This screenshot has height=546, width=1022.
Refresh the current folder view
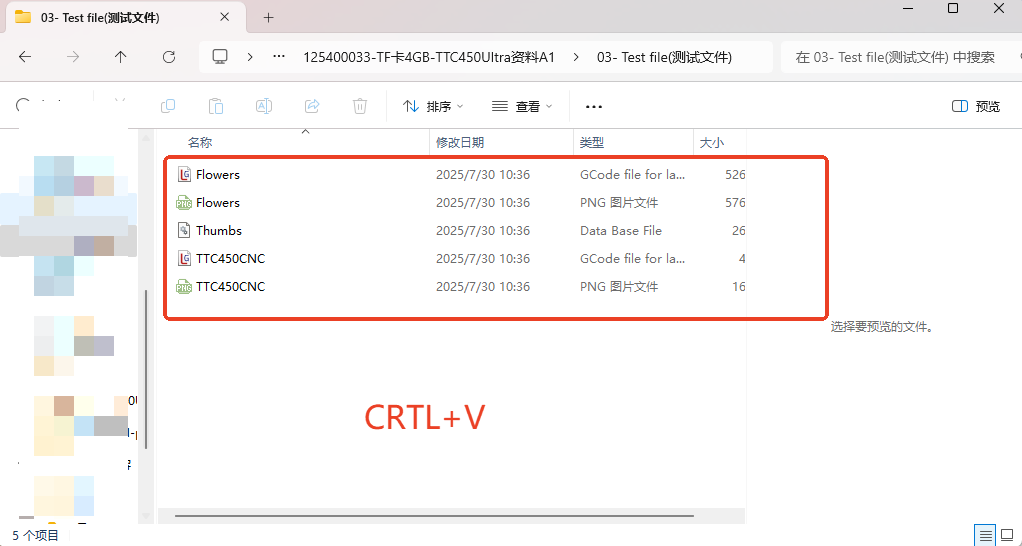pos(169,57)
